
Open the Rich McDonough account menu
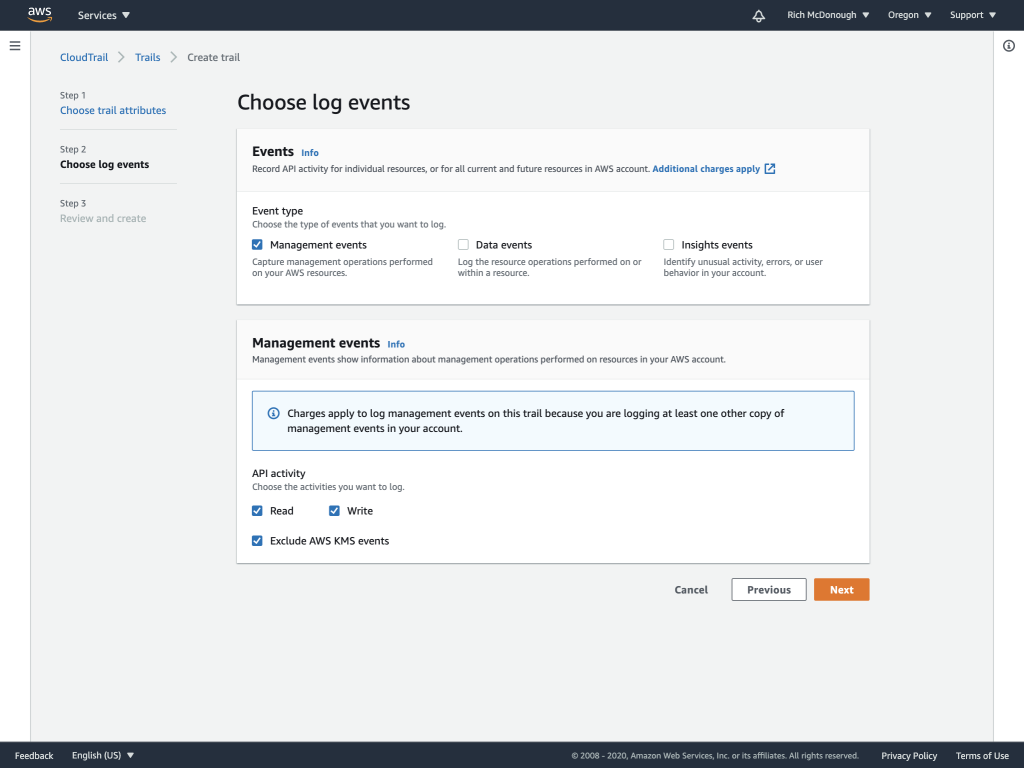point(827,15)
